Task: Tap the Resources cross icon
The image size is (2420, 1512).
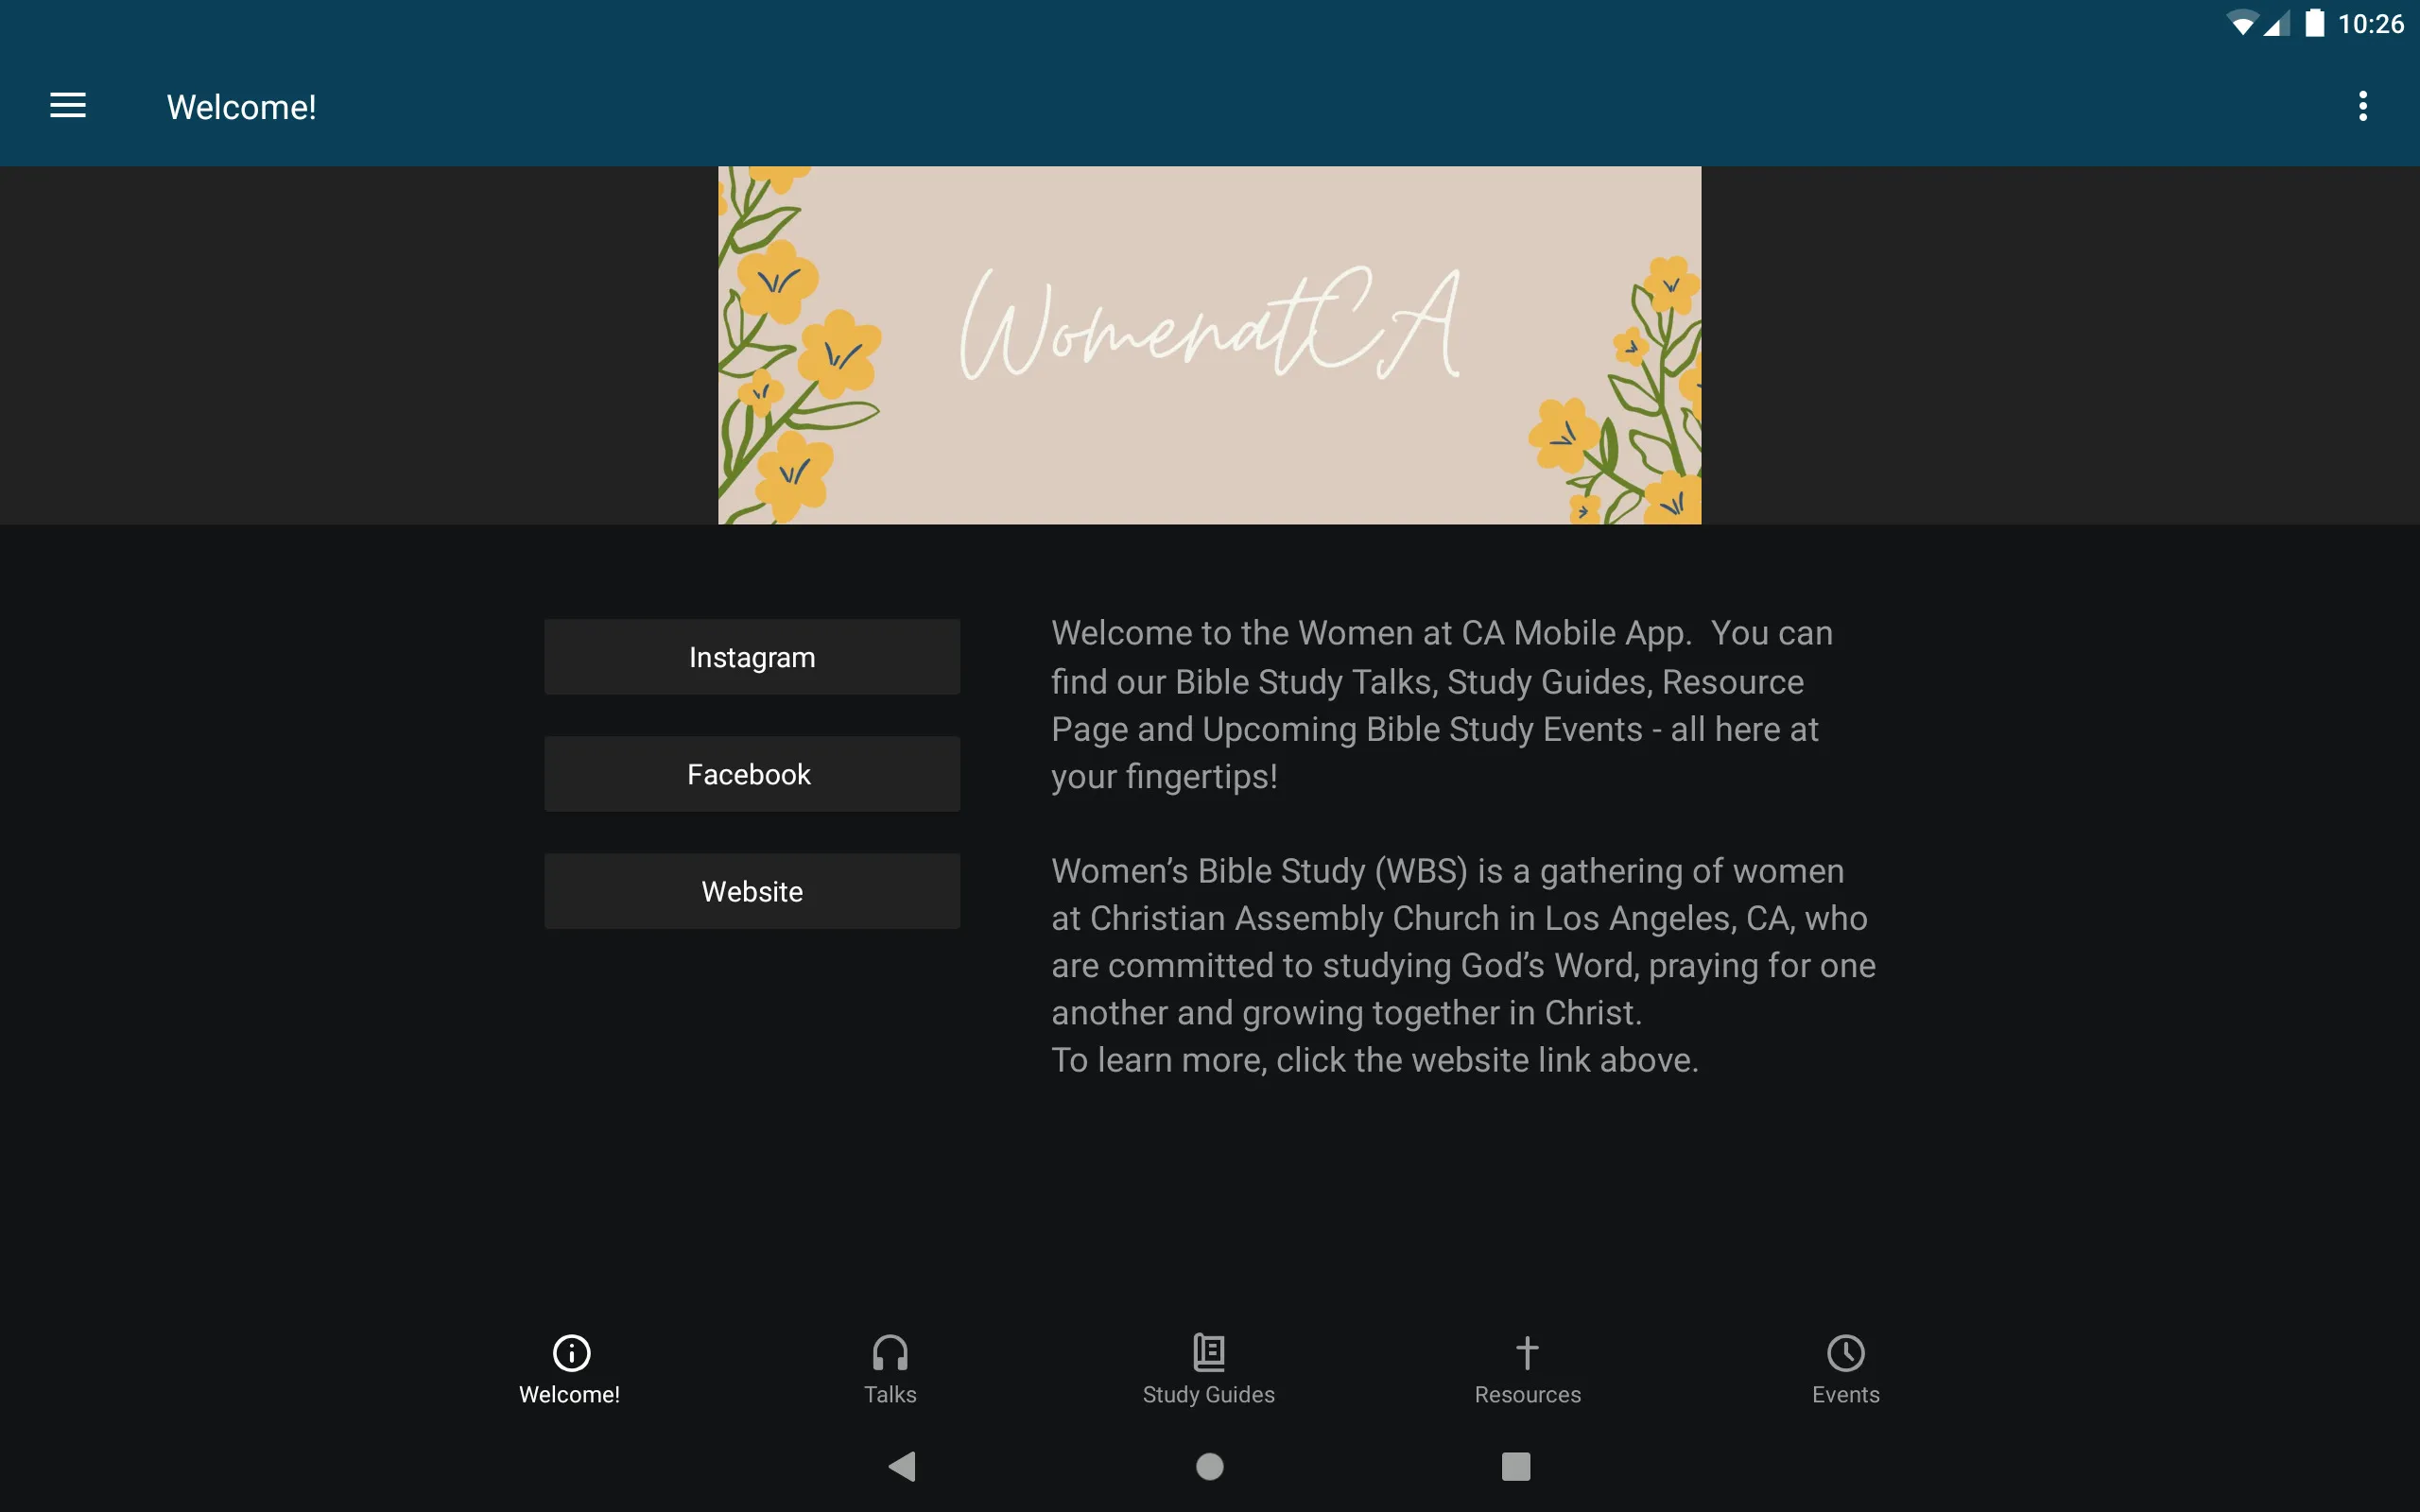Action: pos(1527,1351)
